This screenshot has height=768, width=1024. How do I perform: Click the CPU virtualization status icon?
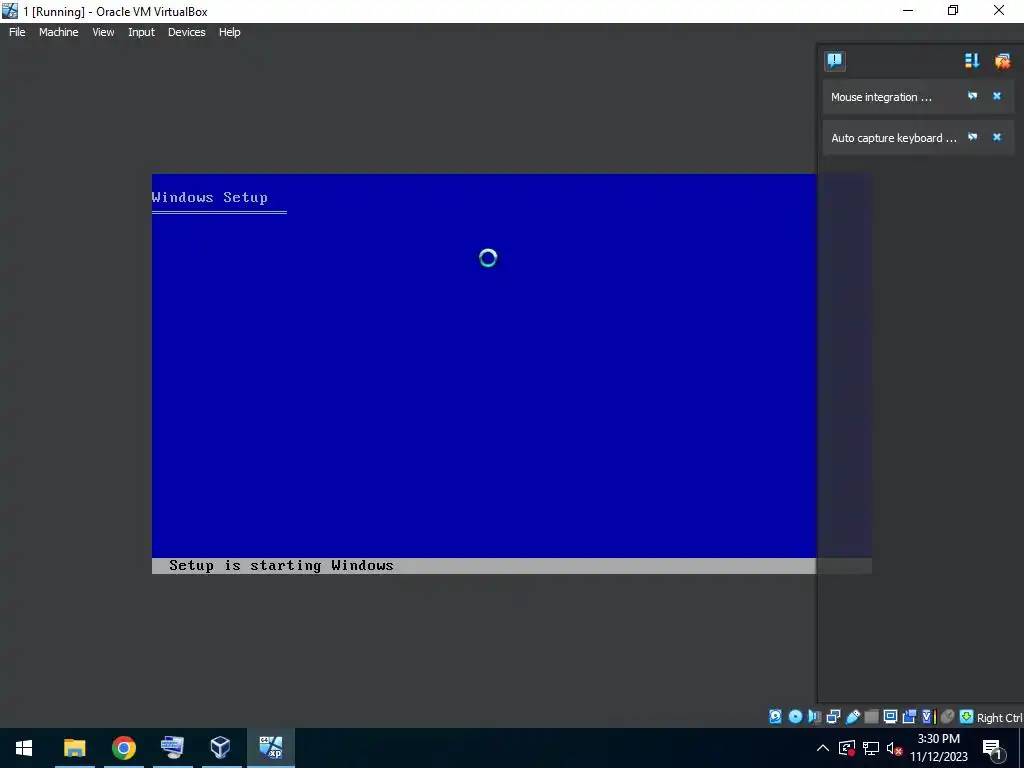pyautogui.click(x=928, y=716)
